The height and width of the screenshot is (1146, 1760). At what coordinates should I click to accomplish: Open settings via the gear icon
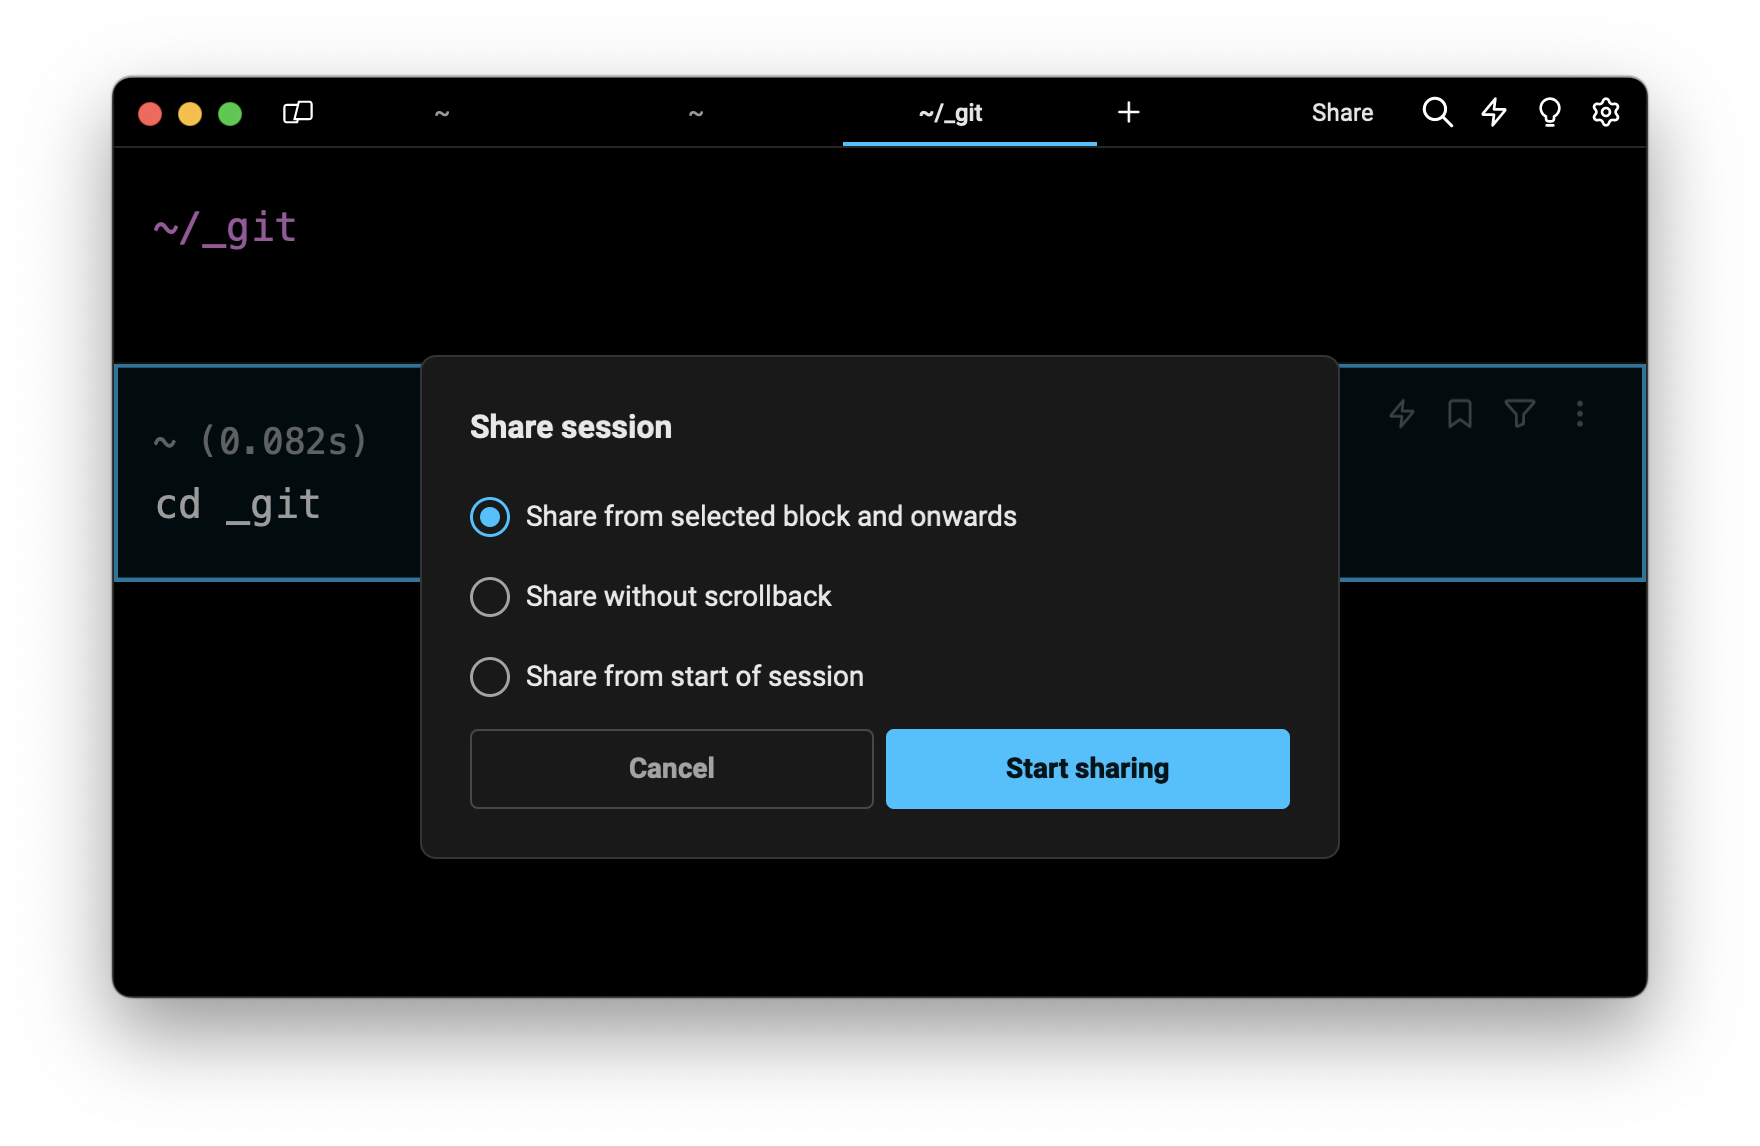click(1605, 113)
